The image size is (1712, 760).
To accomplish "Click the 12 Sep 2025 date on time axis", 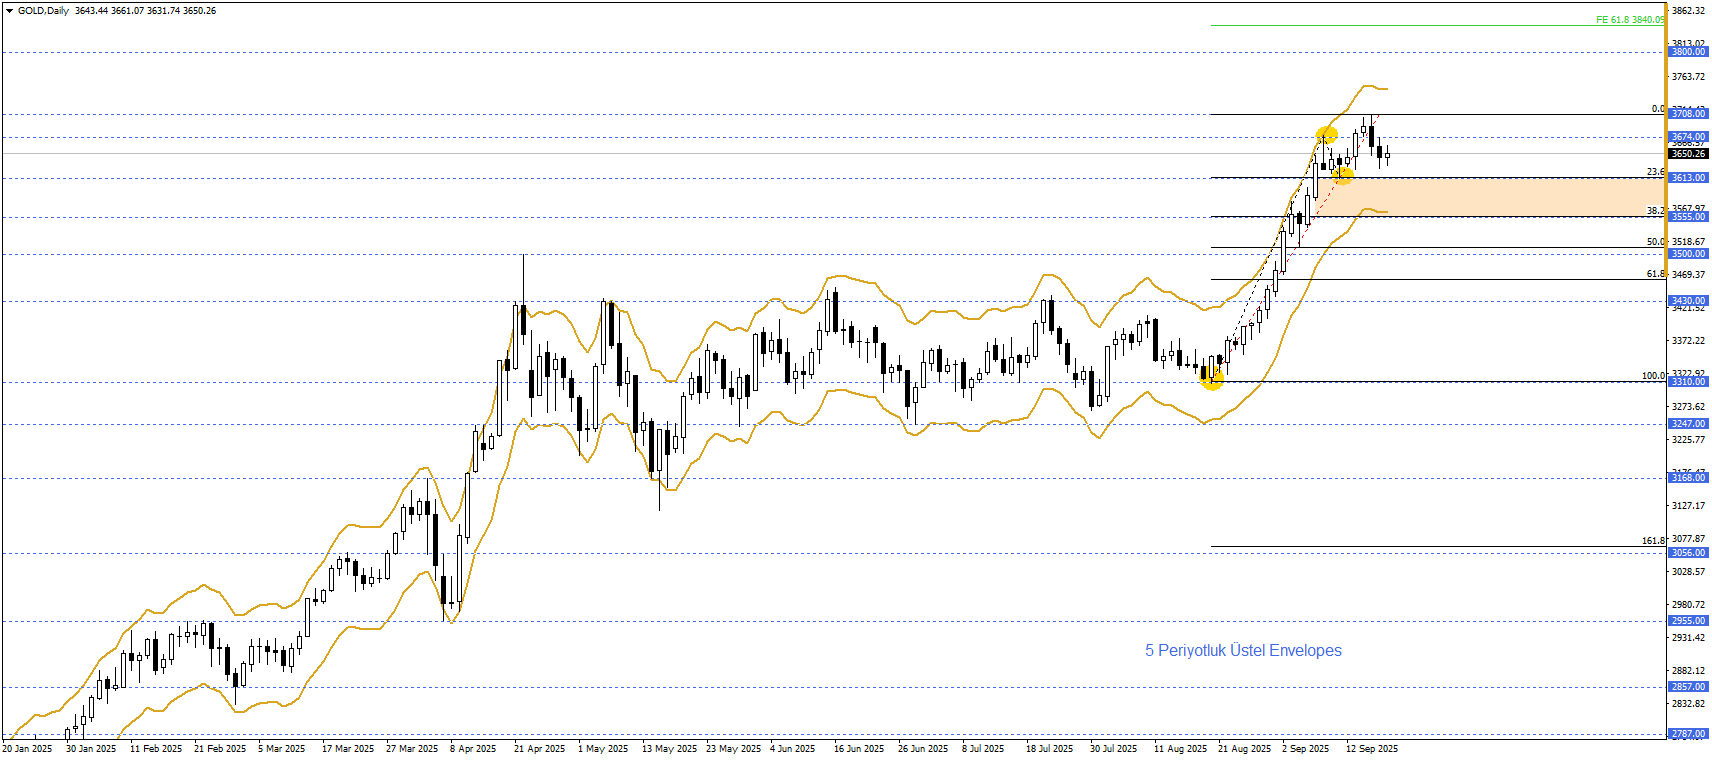I will [x=1371, y=749].
